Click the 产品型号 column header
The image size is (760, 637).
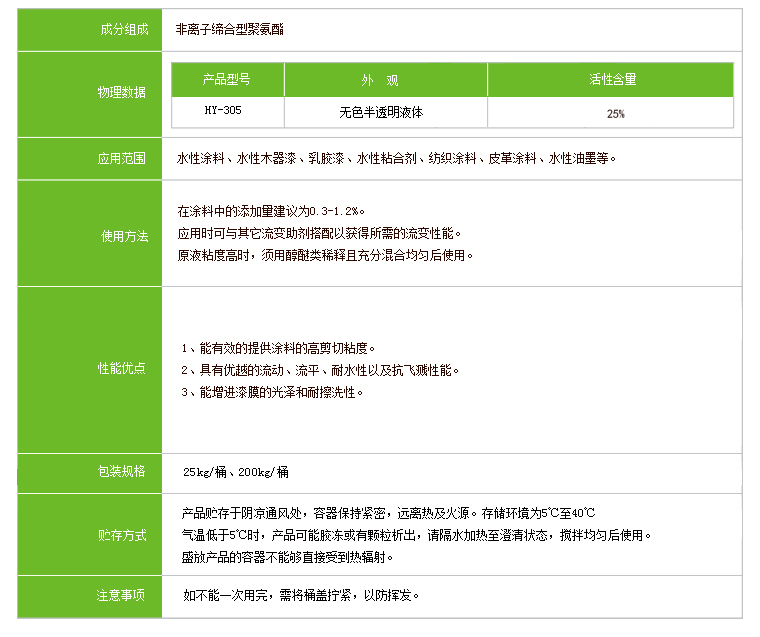click(x=227, y=79)
